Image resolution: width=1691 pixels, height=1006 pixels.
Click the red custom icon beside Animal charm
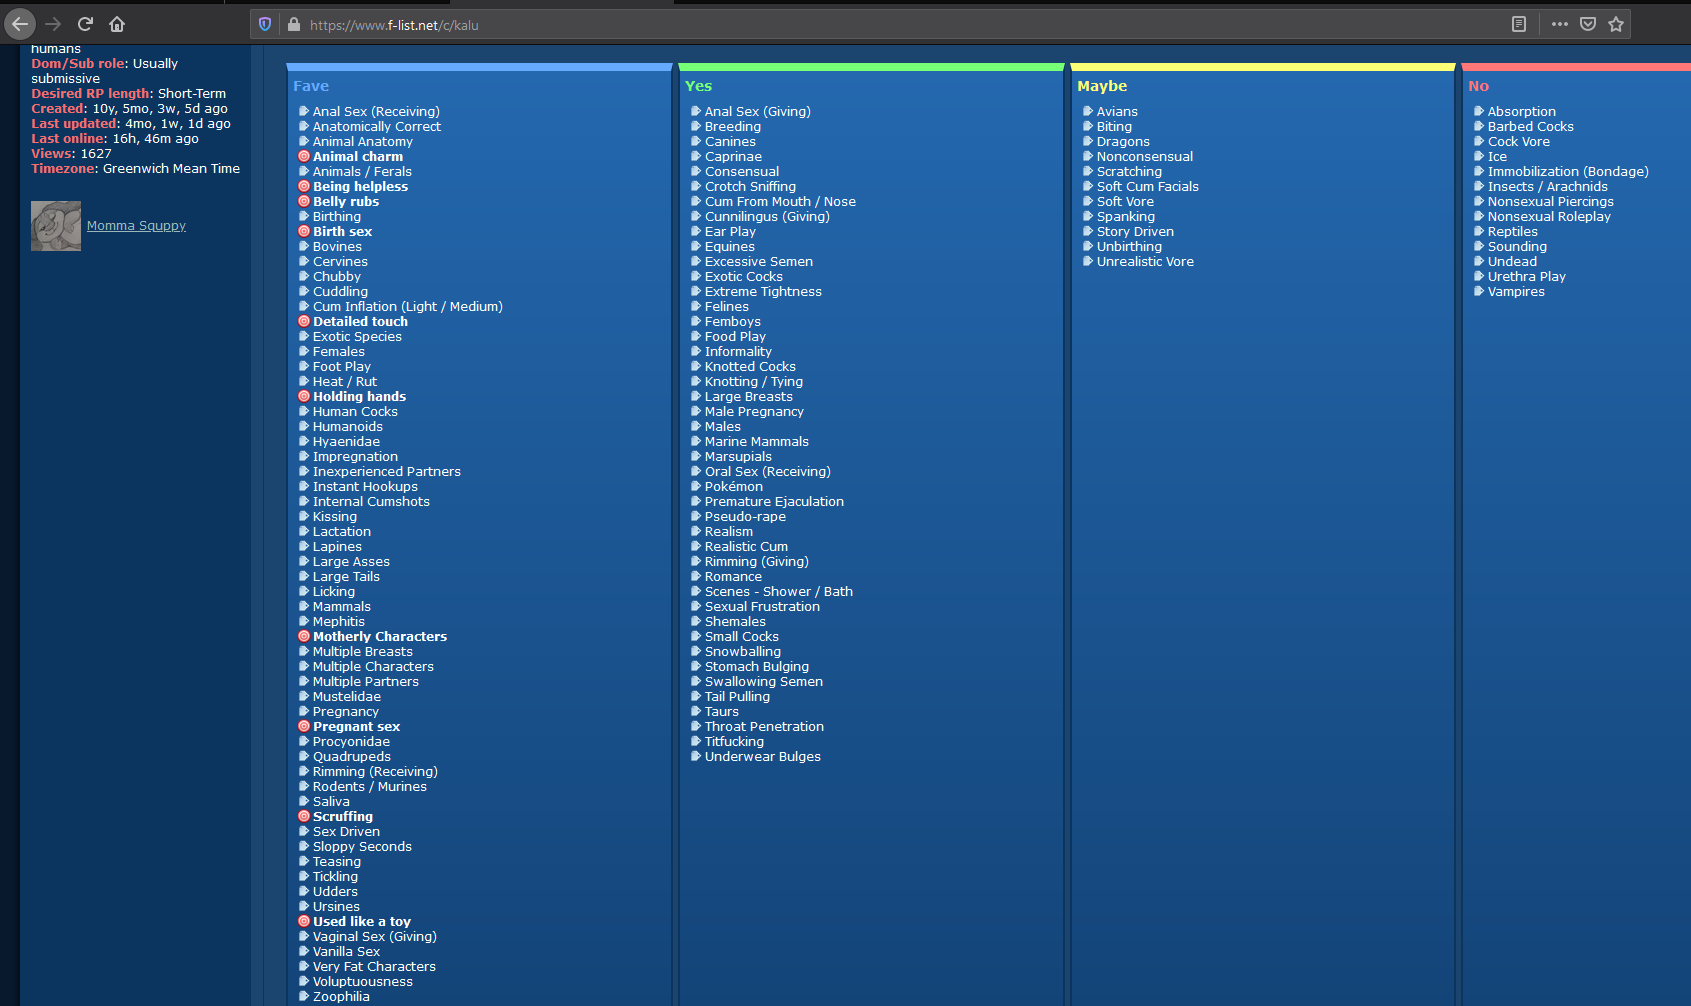(x=304, y=156)
